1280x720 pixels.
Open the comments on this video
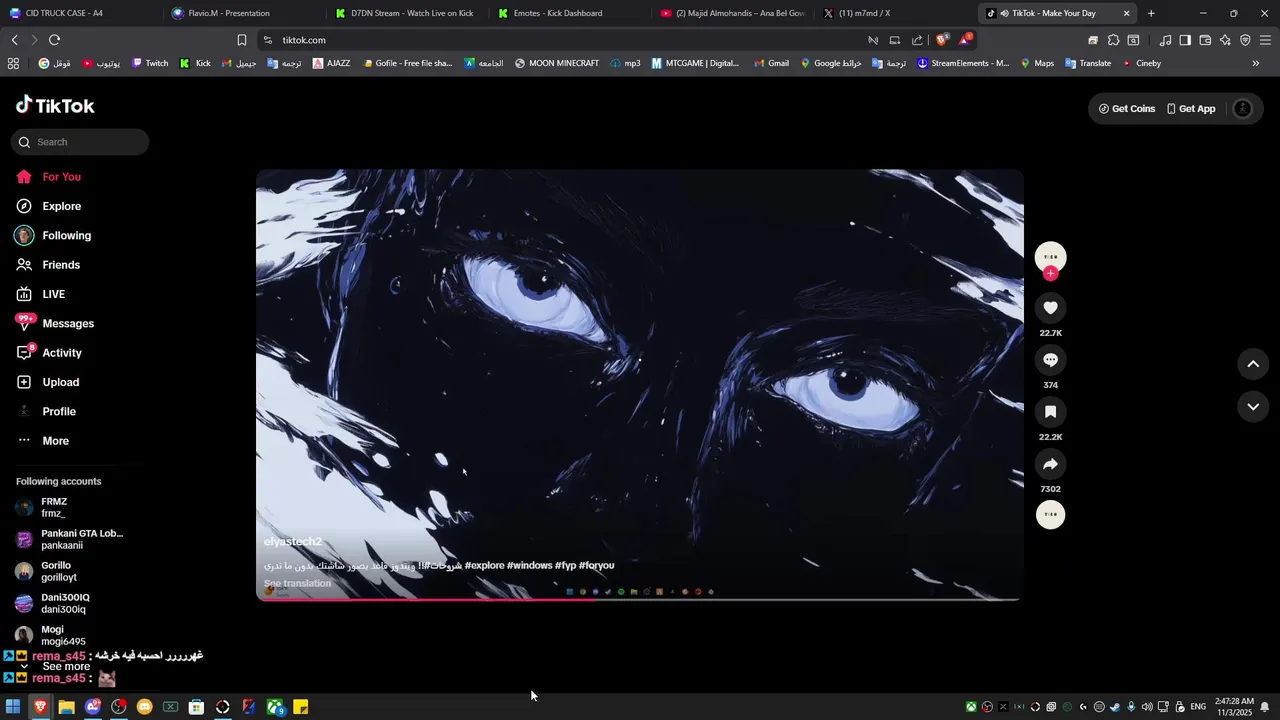point(1050,360)
